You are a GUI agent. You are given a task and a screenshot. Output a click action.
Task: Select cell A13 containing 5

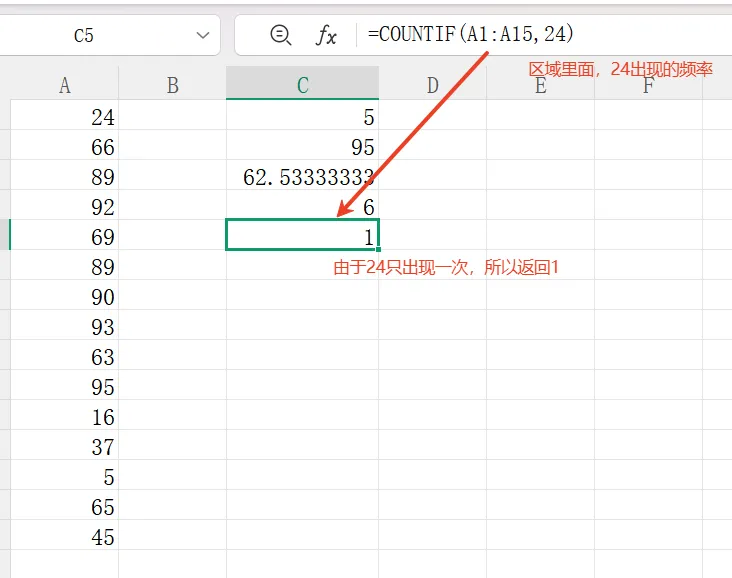coord(64,474)
